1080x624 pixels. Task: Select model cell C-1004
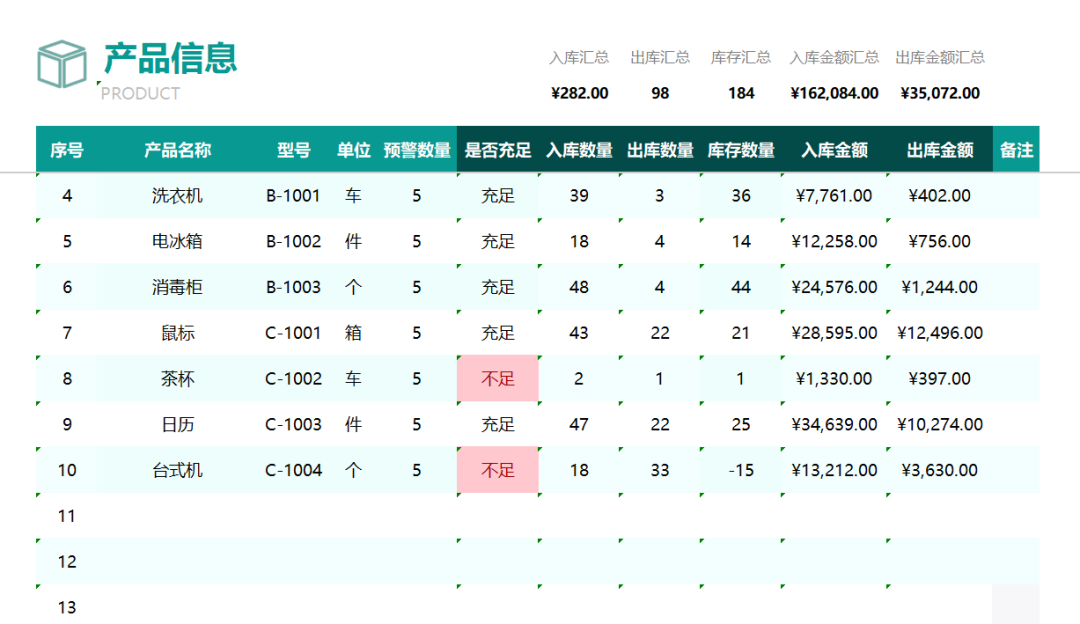tap(293, 470)
